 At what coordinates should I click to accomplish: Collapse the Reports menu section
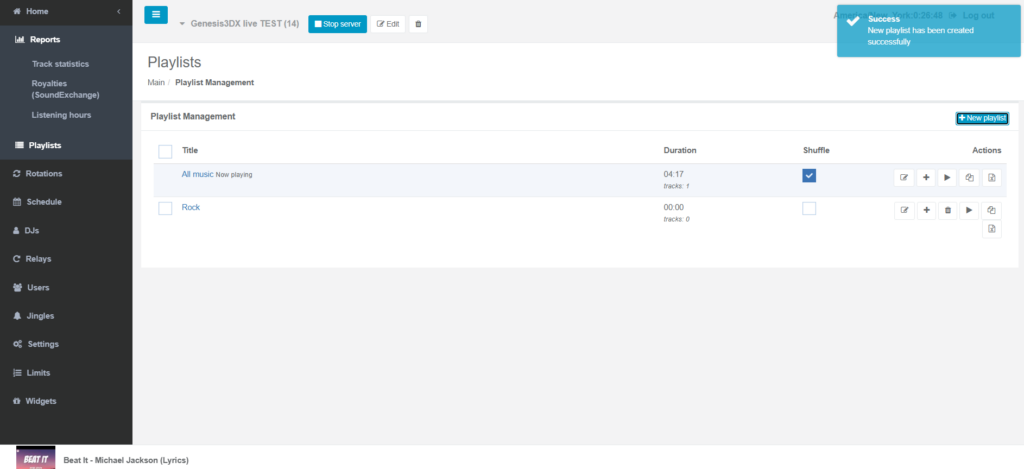point(45,40)
